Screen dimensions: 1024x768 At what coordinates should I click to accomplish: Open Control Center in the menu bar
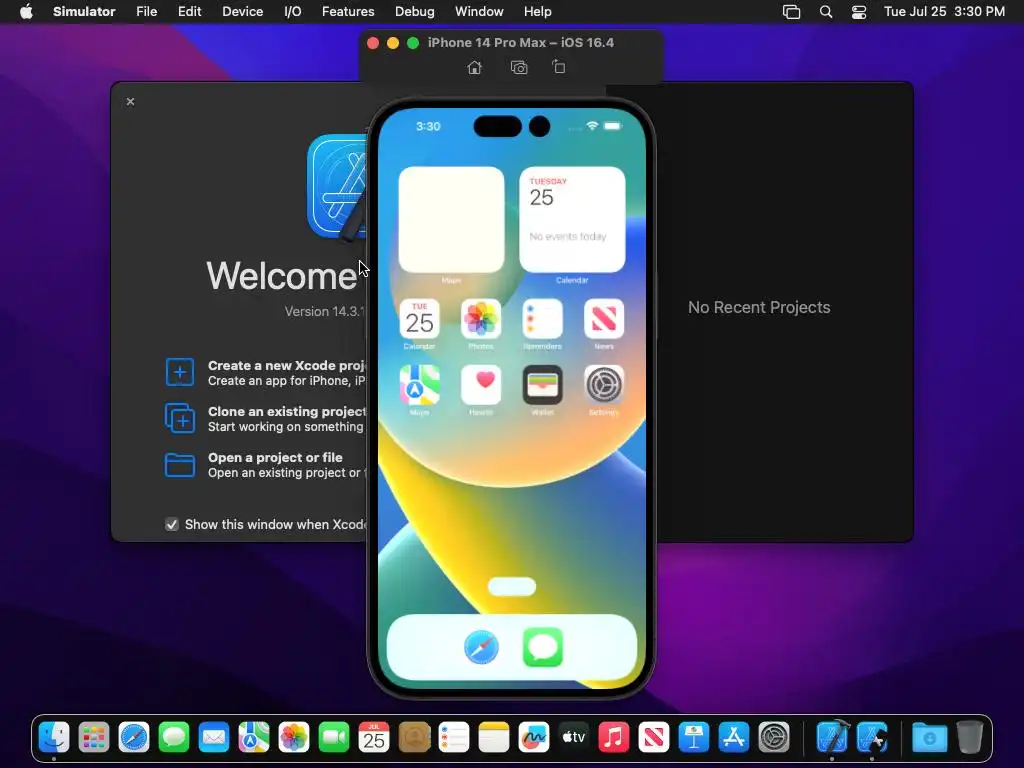(859, 12)
